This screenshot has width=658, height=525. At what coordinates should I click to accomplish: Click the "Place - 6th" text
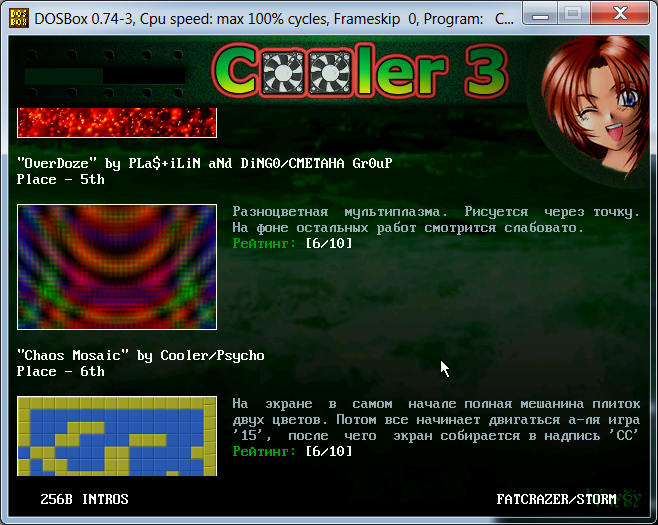click(60, 371)
